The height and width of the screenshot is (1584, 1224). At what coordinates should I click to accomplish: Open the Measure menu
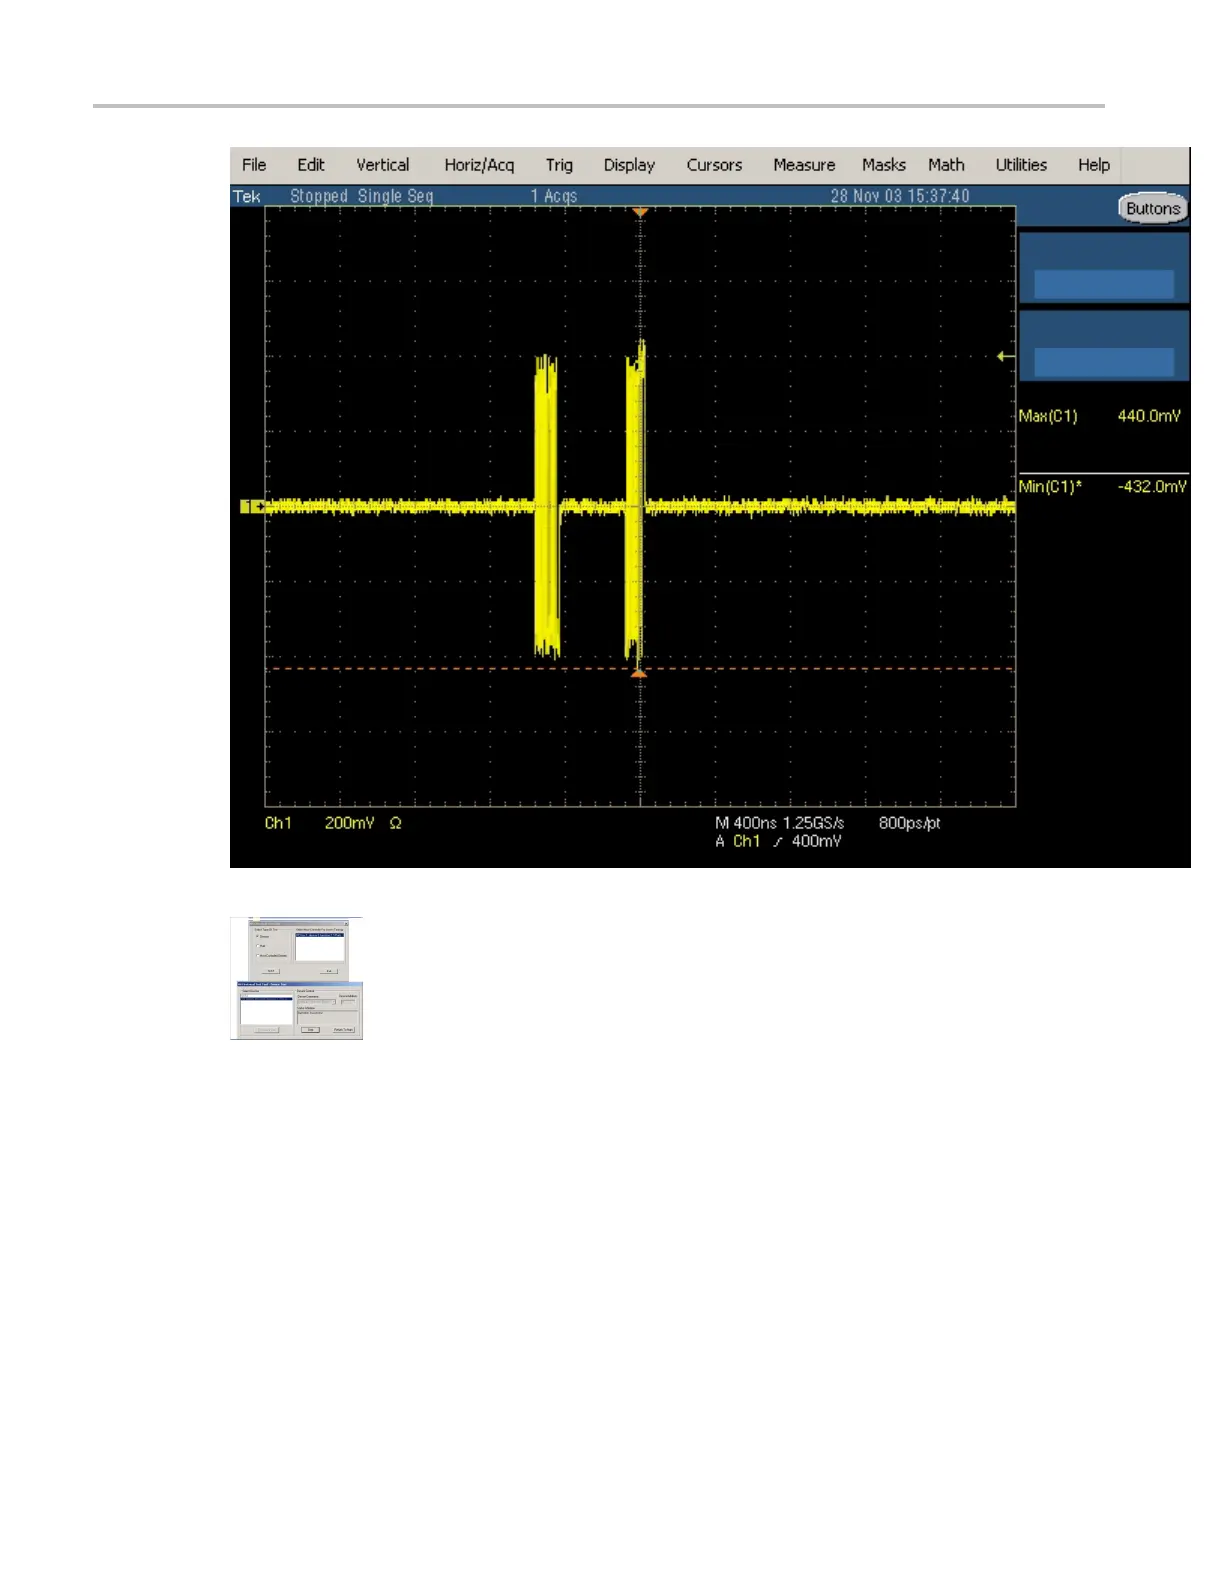[804, 165]
